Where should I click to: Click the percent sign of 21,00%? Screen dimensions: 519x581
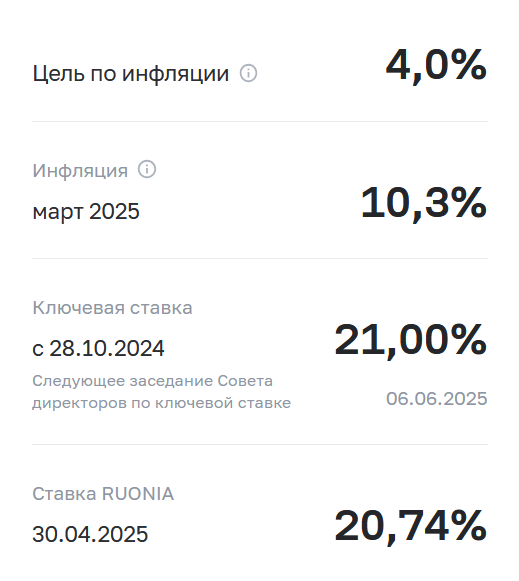[469, 339]
